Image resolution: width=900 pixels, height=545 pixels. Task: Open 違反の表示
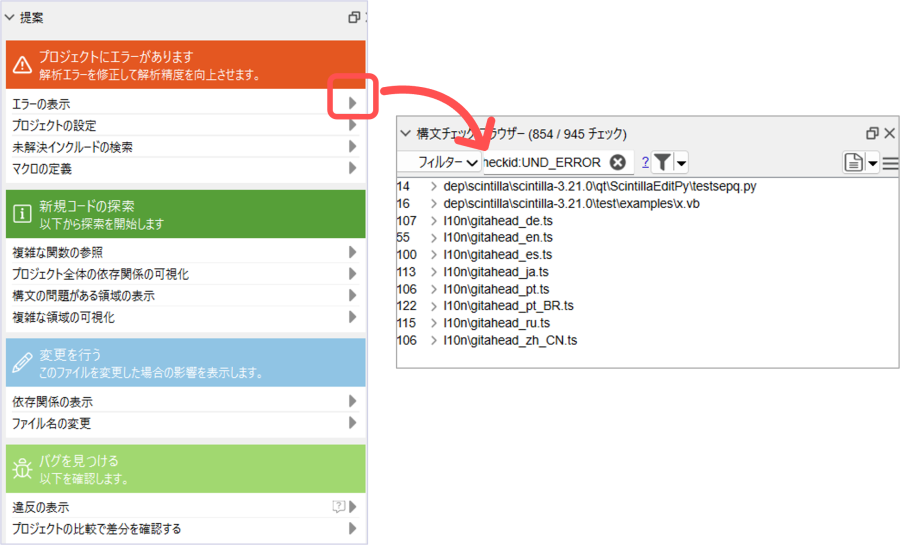pyautogui.click(x=41, y=508)
